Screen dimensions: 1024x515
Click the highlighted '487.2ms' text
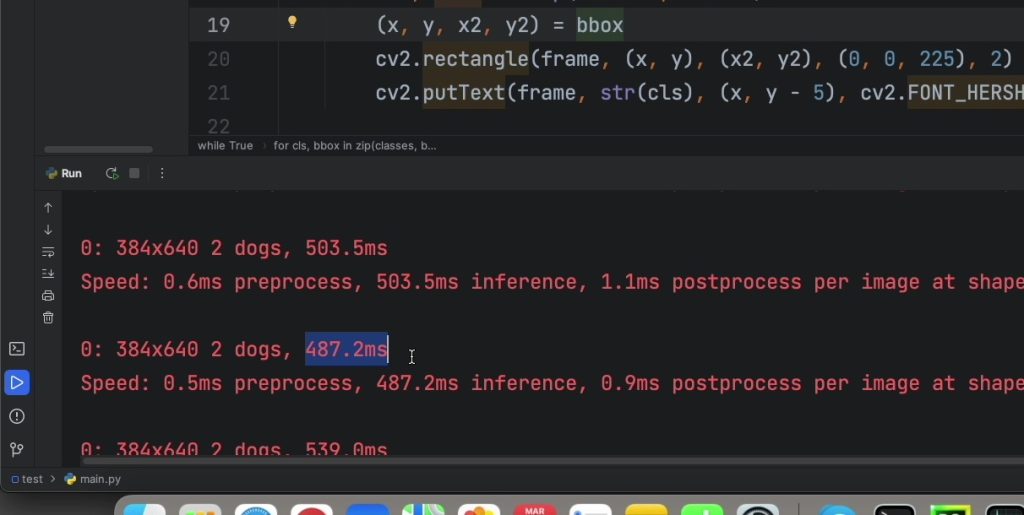[x=346, y=349]
